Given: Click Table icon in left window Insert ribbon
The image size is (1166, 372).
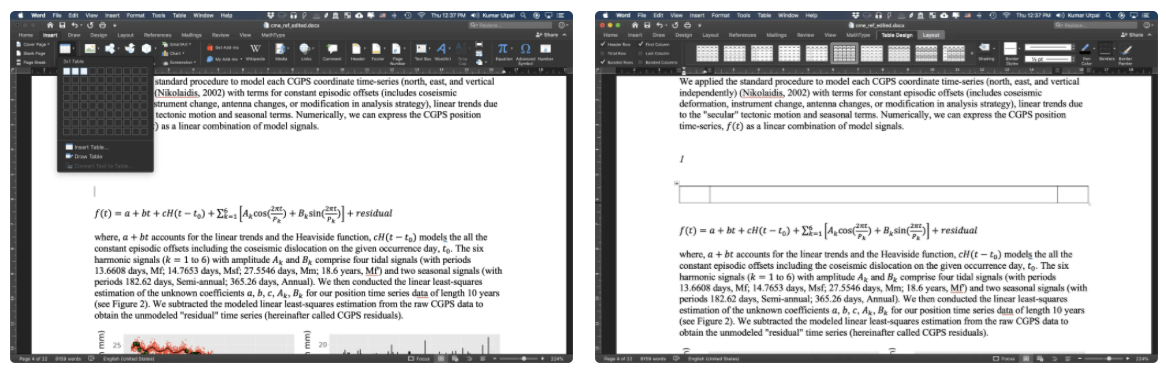Looking at the screenshot, I should (65, 48).
